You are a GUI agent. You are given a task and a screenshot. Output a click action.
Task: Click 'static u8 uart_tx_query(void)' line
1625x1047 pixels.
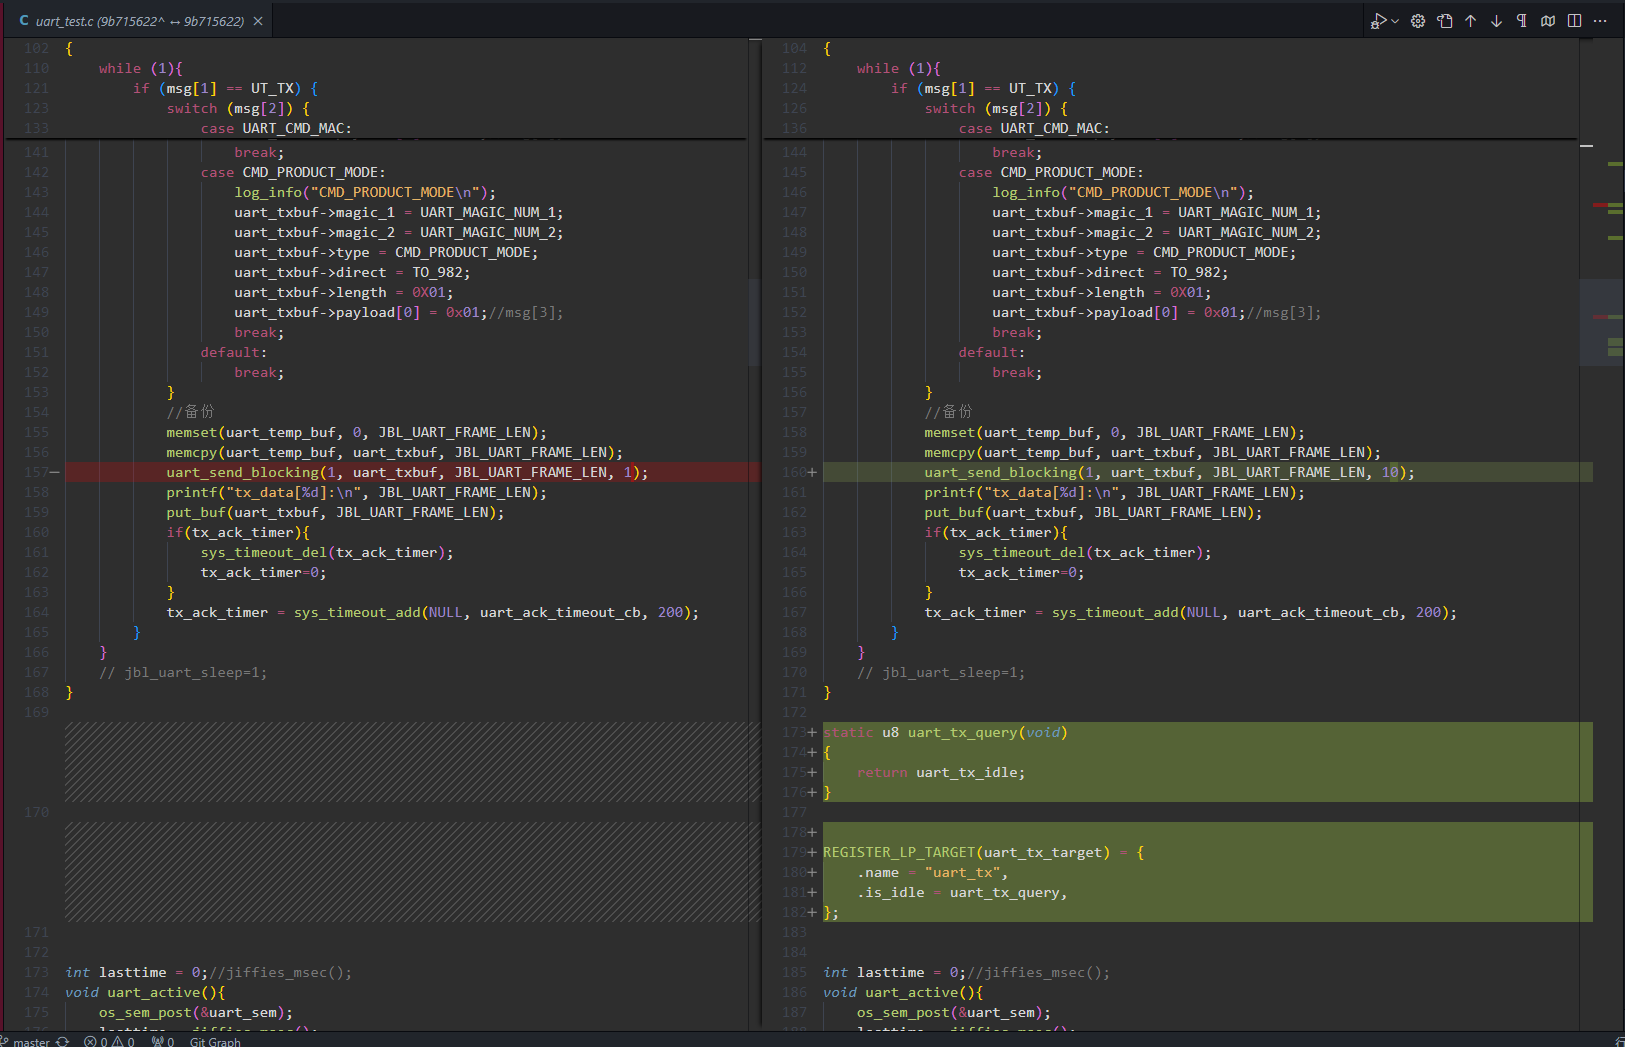pyautogui.click(x=945, y=732)
